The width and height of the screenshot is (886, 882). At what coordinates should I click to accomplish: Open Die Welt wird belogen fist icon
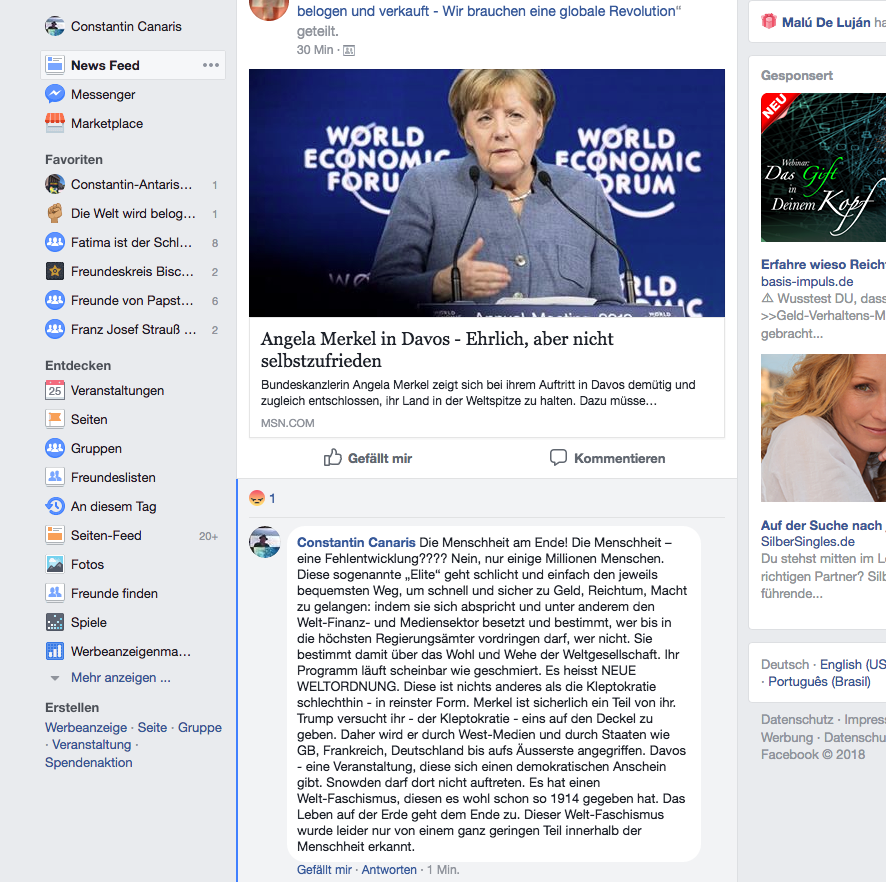click(x=55, y=213)
